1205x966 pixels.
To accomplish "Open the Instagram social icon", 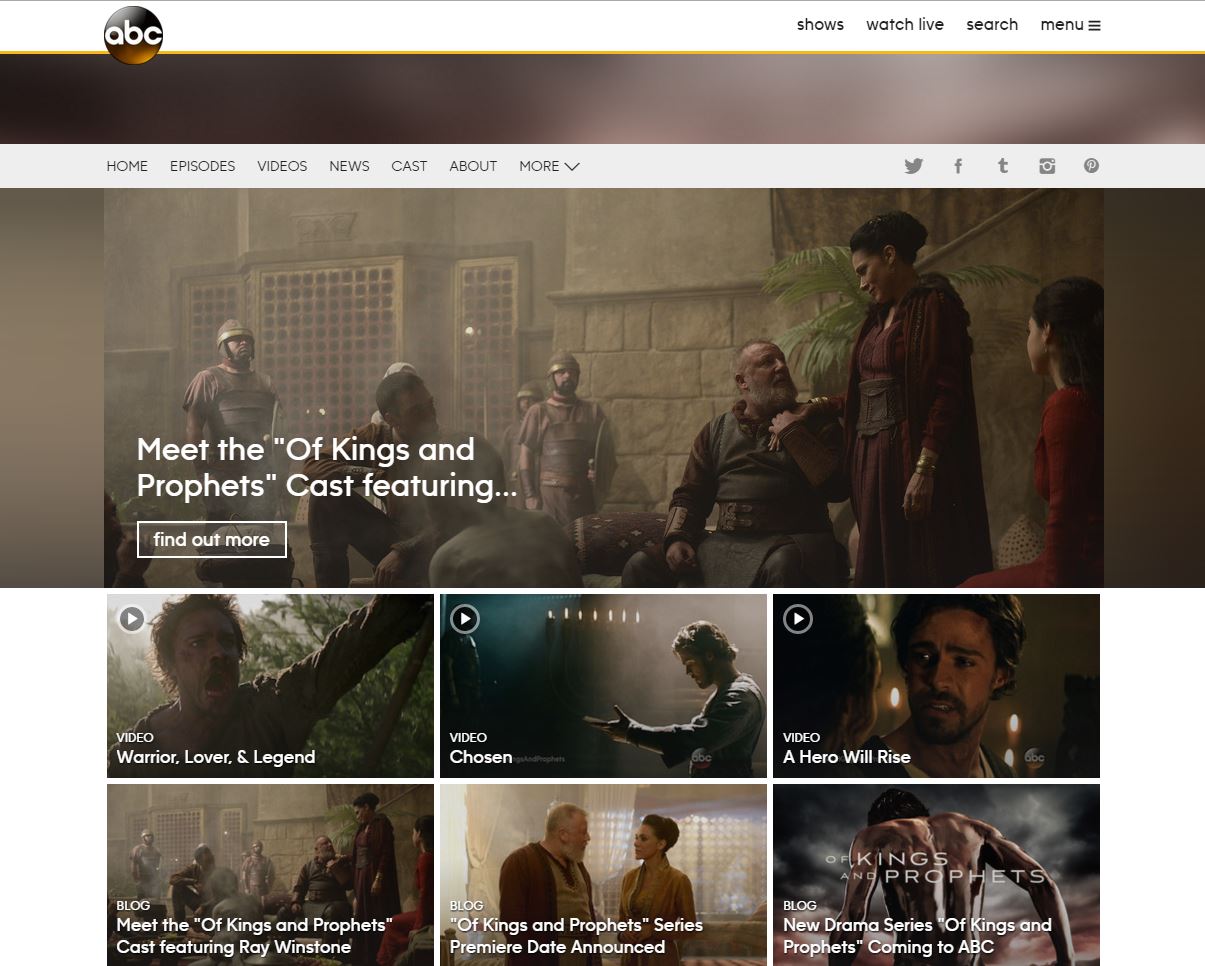I will [x=1047, y=166].
